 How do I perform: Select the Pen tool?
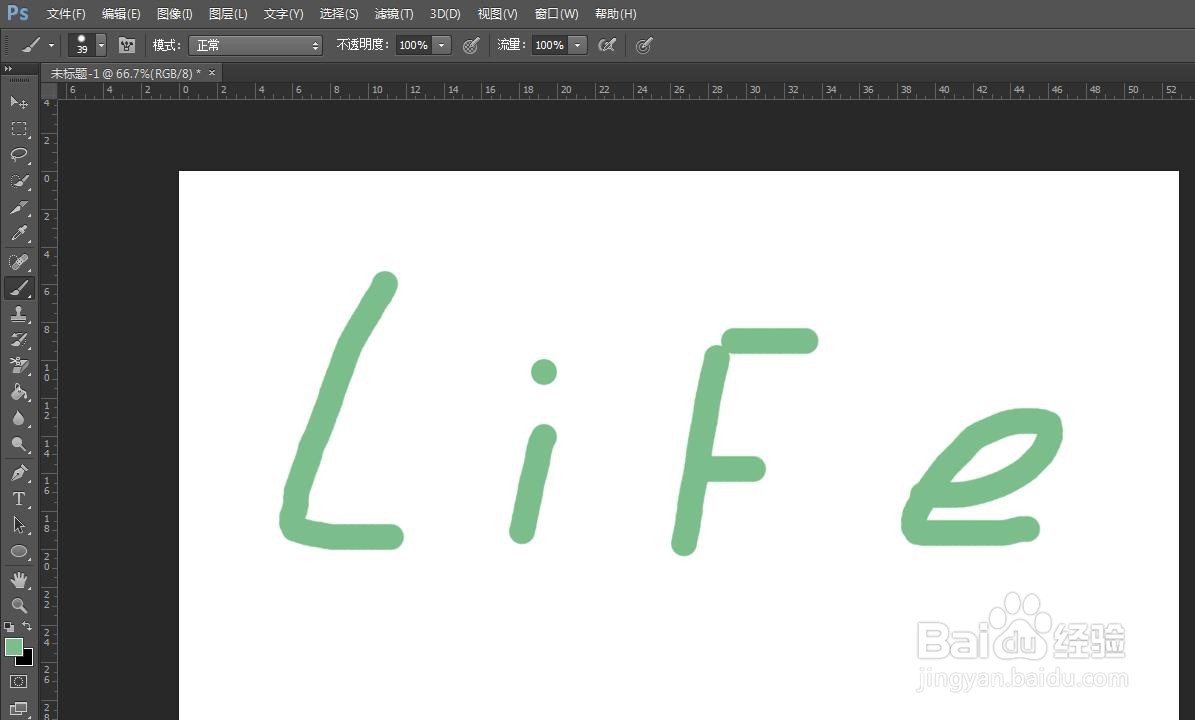coord(19,472)
